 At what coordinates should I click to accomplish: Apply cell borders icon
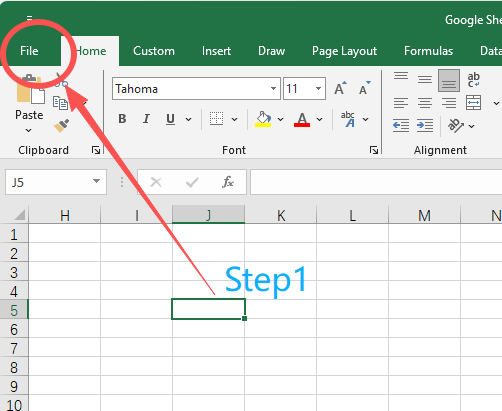216,119
